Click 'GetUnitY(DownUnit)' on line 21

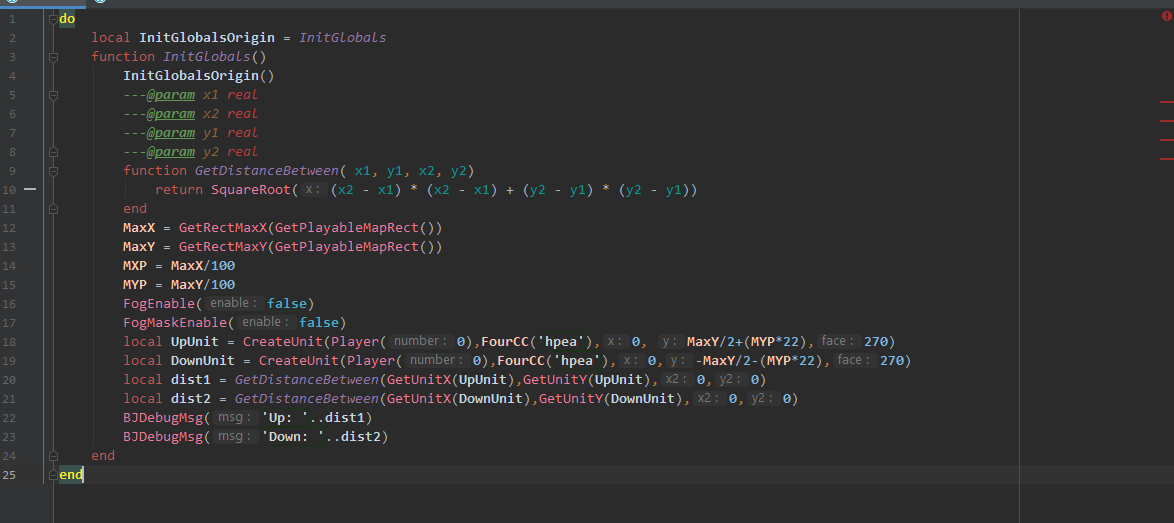point(610,399)
